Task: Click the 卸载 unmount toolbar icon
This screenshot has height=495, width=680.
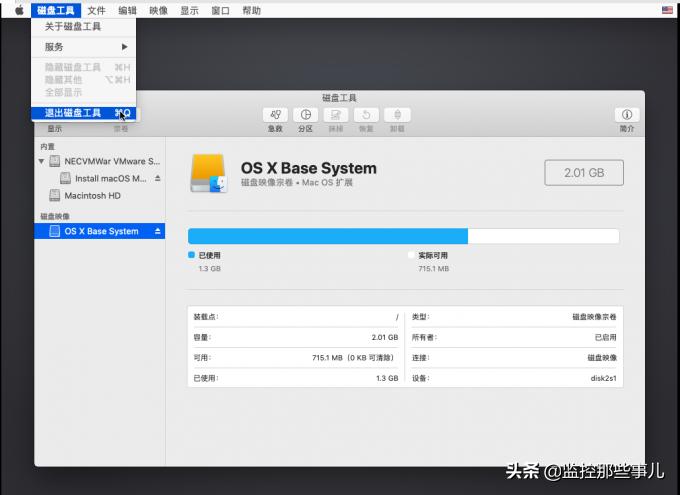Action: [397, 115]
